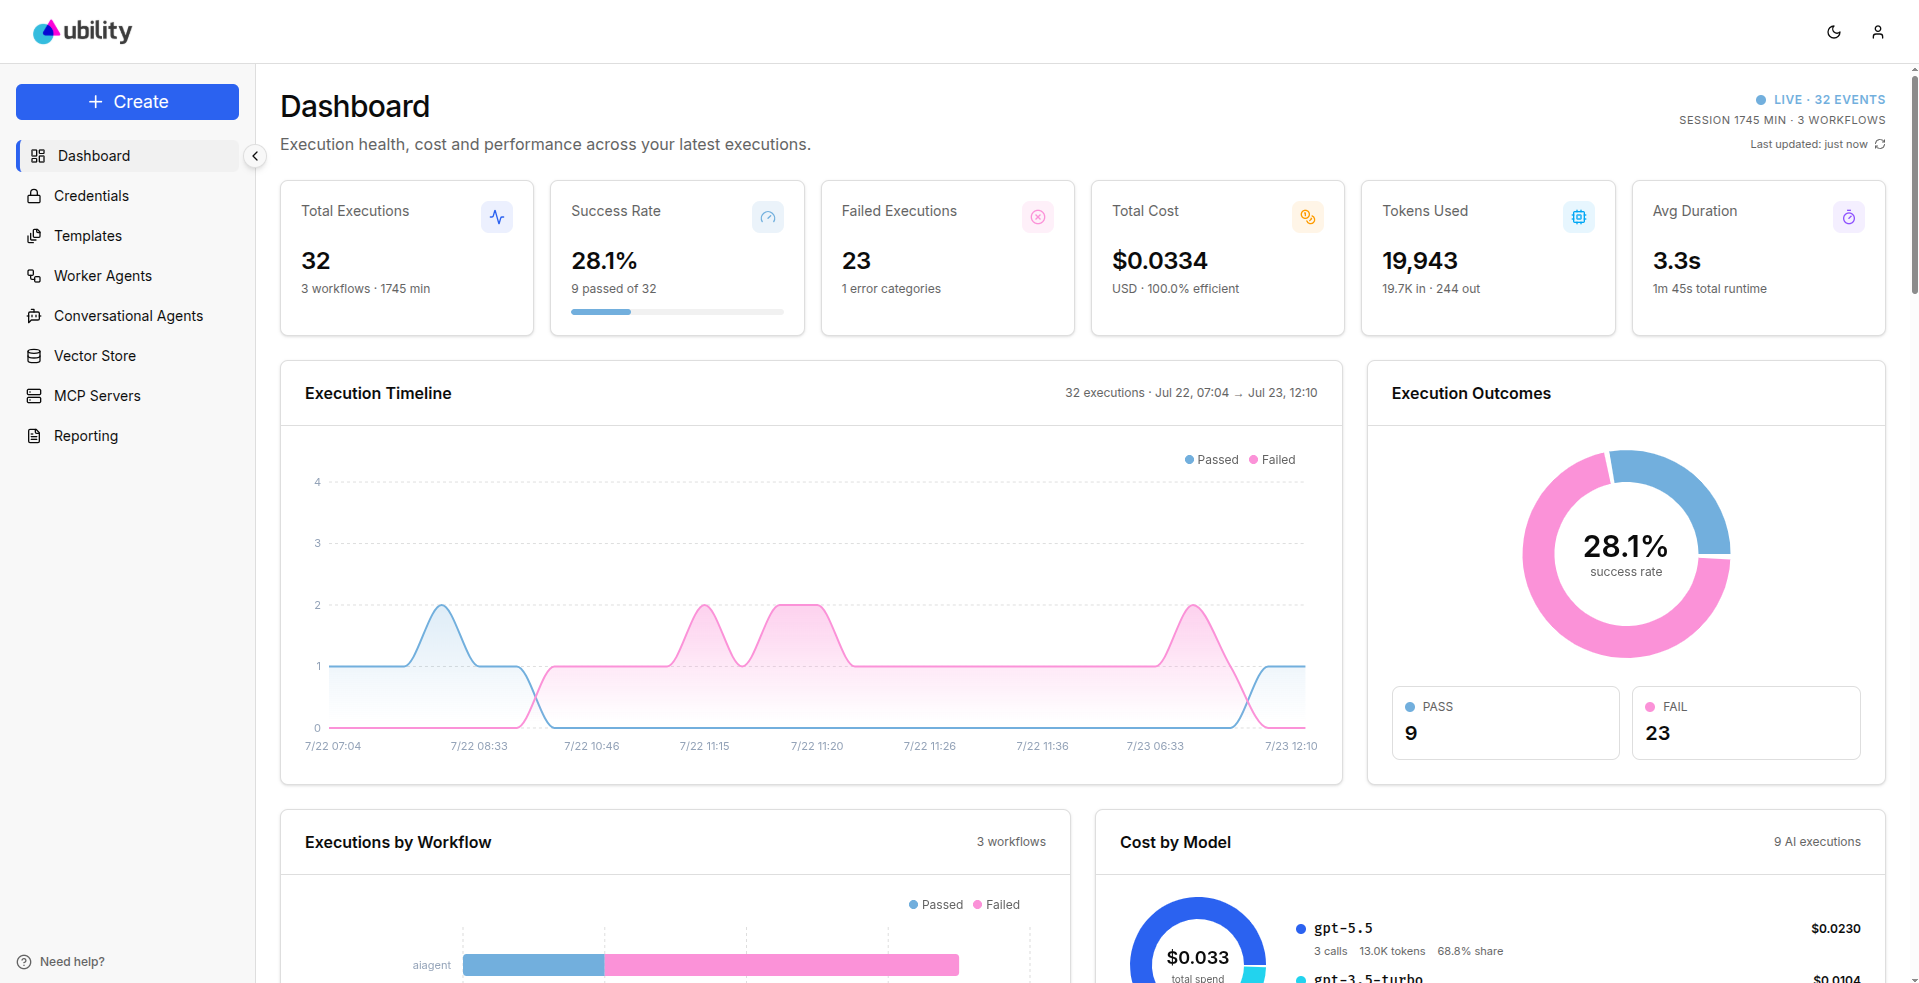Click the Avg Duration timer icon

1849,217
